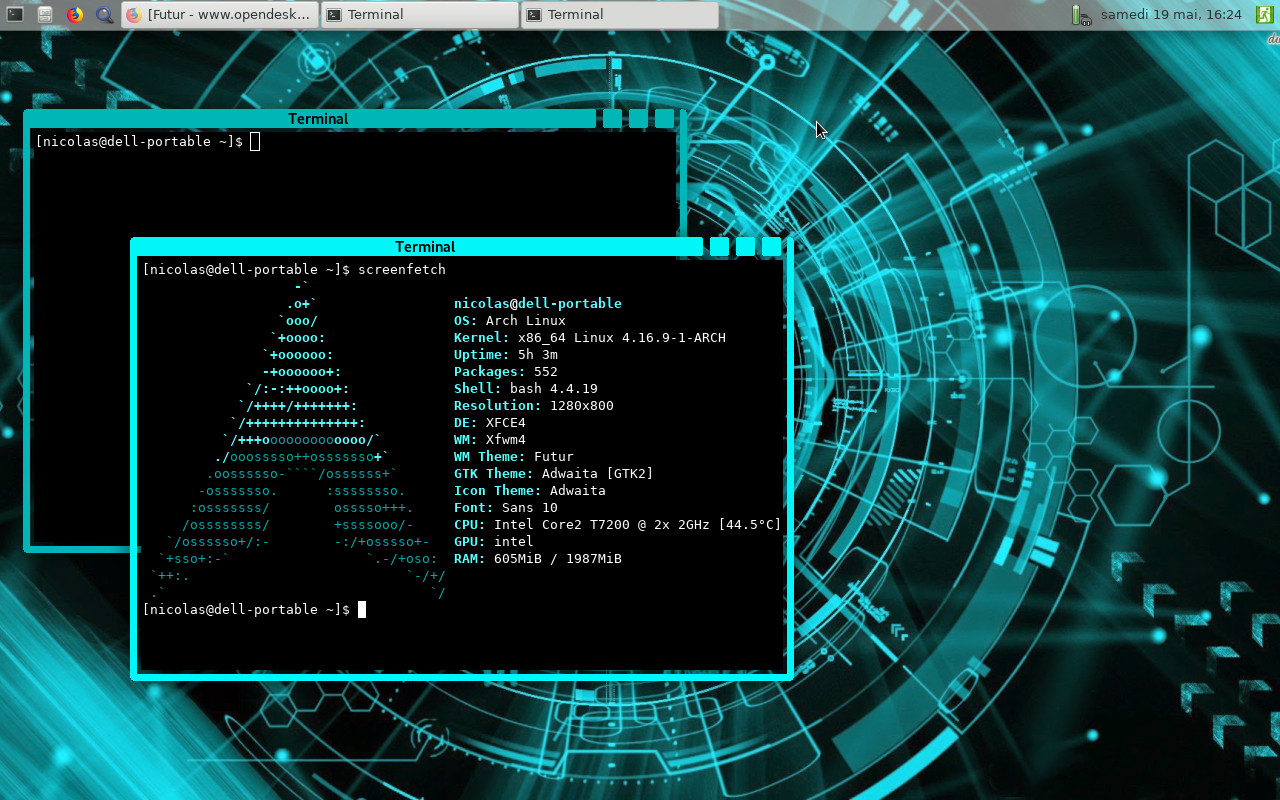The height and width of the screenshot is (800, 1280).
Task: Click the empty prompt line below the screenfetch output
Action: click(x=254, y=609)
